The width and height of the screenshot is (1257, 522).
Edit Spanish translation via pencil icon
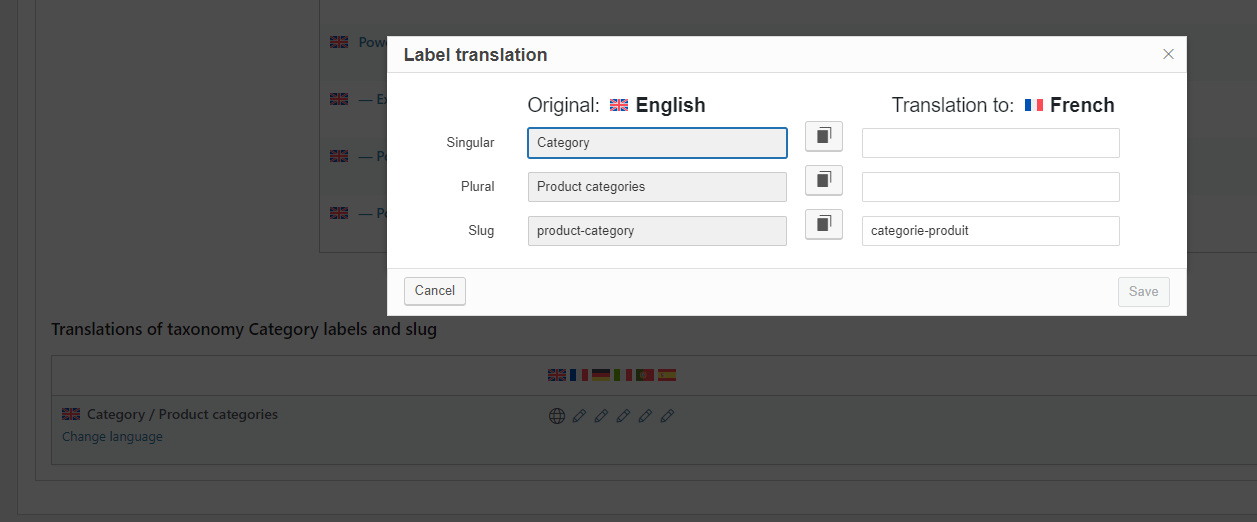click(x=667, y=416)
